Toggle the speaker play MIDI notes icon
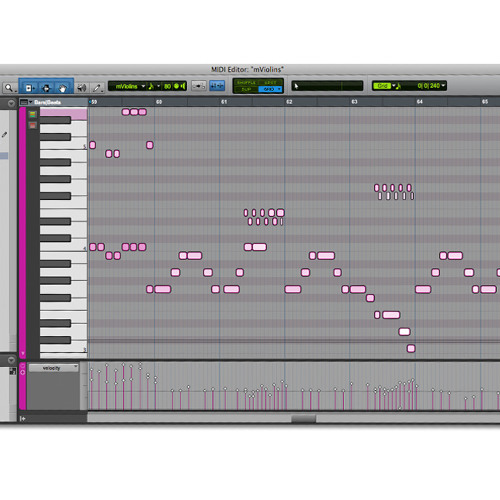The width and height of the screenshot is (500, 500). click(x=81, y=88)
